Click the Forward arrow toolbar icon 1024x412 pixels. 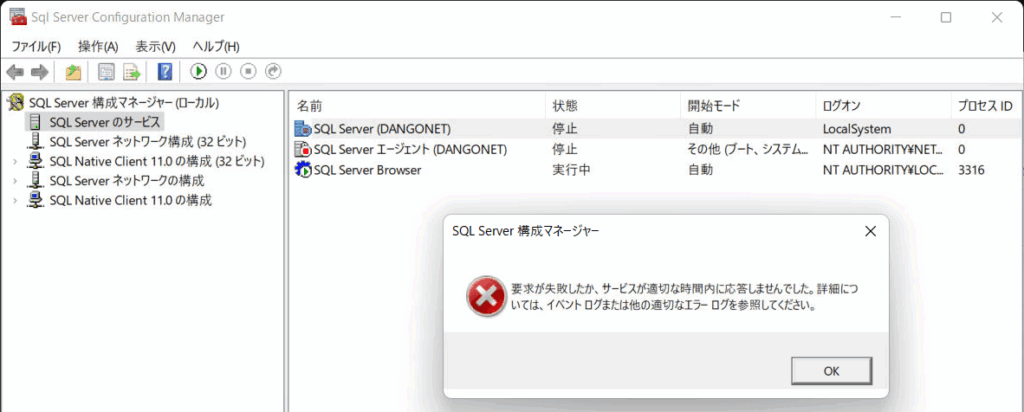click(39, 72)
